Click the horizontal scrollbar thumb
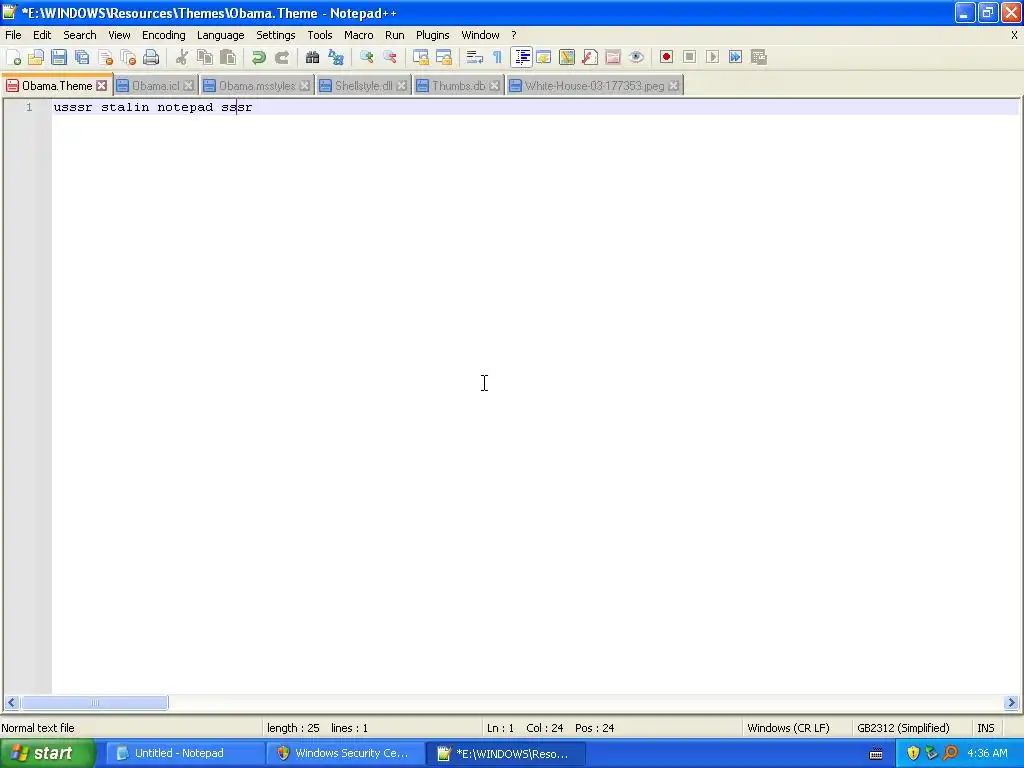Screen dimensions: 1024x768 tap(95, 703)
